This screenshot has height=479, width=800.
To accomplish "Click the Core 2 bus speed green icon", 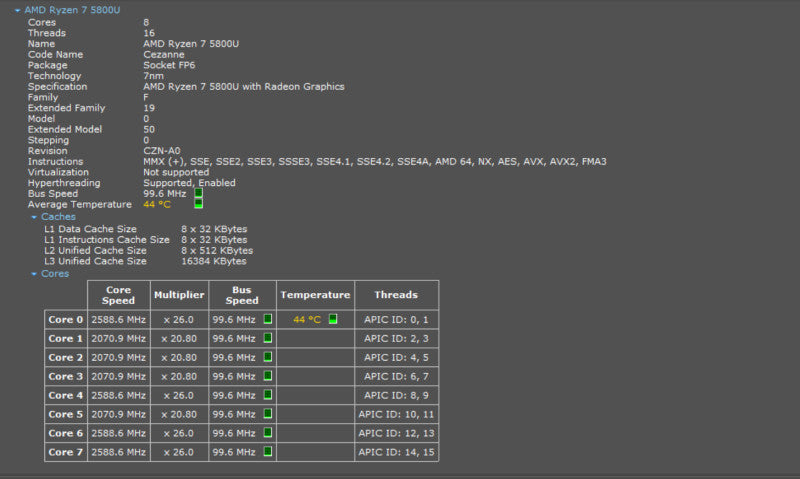I will pyautogui.click(x=267, y=357).
